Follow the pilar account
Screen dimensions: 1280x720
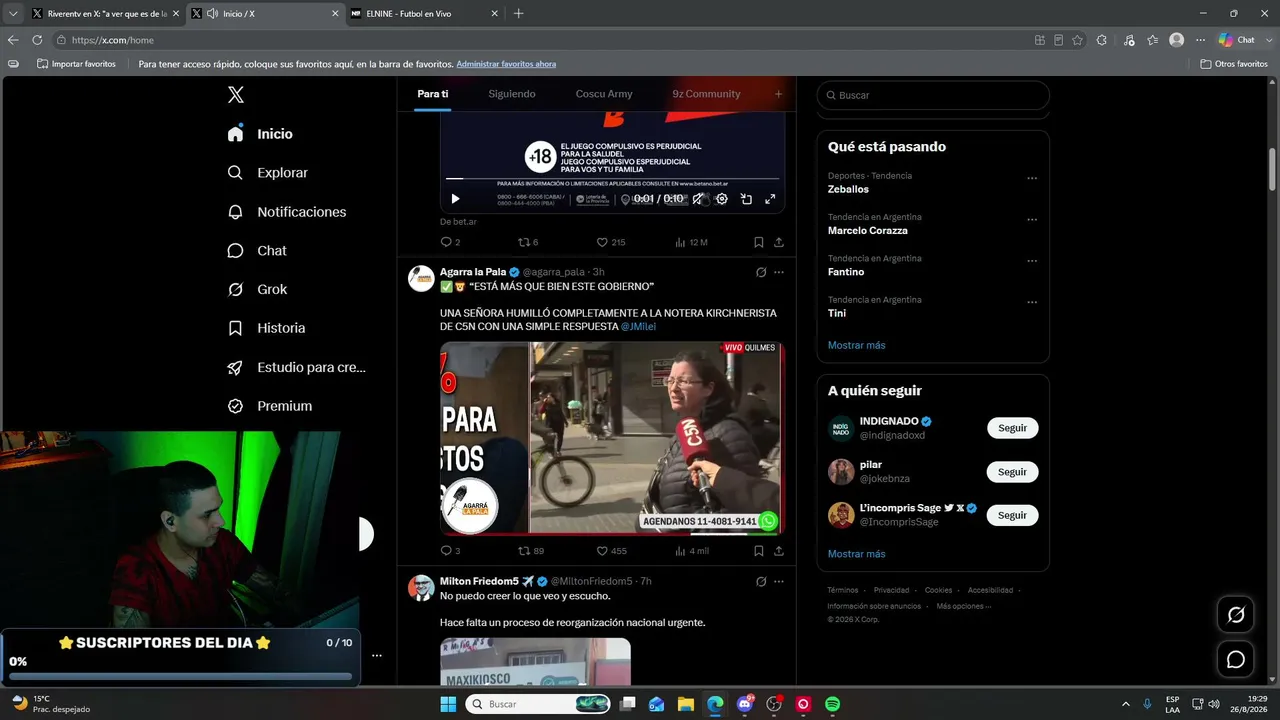(x=1012, y=472)
